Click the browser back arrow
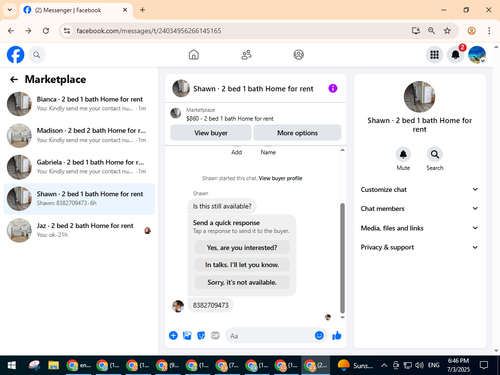Image resolution: width=500 pixels, height=375 pixels. [x=11, y=31]
